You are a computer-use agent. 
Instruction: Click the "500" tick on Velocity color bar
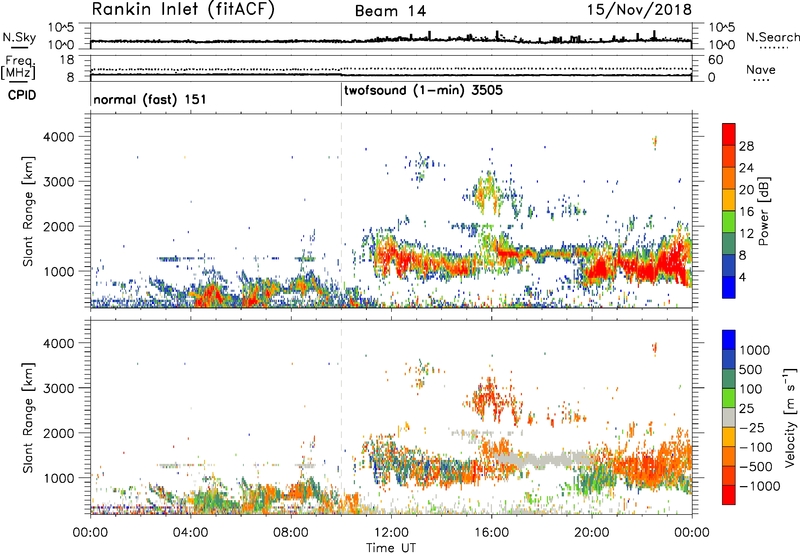click(751, 369)
